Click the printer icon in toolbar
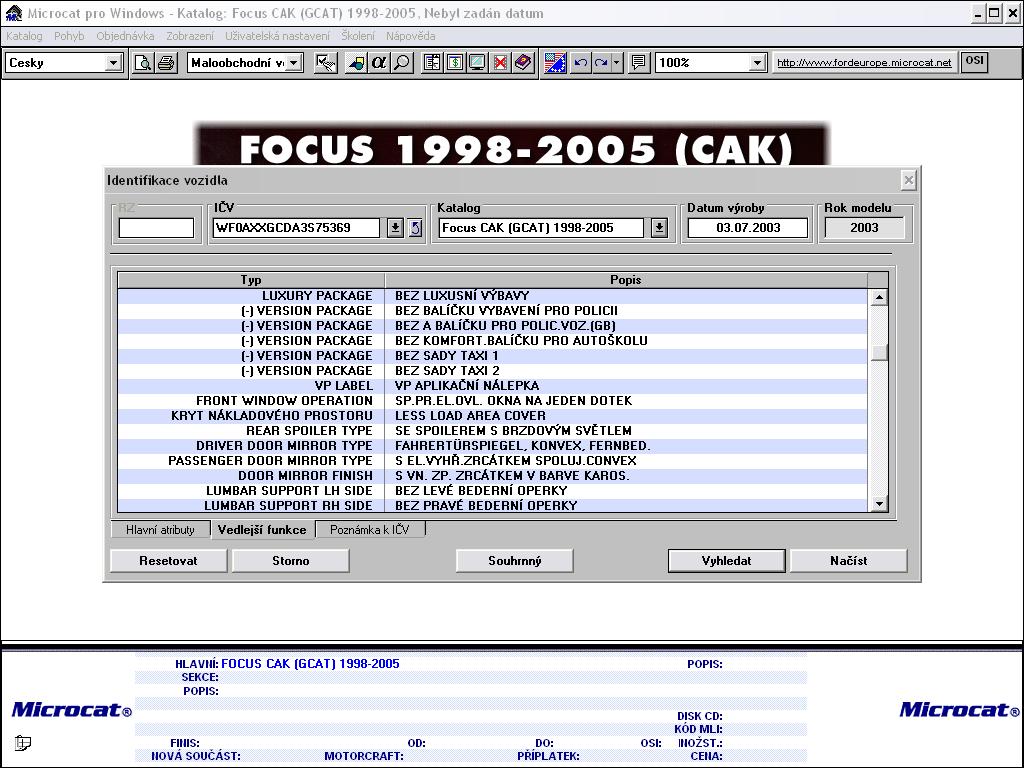Image resolution: width=1024 pixels, height=768 pixels. point(165,63)
